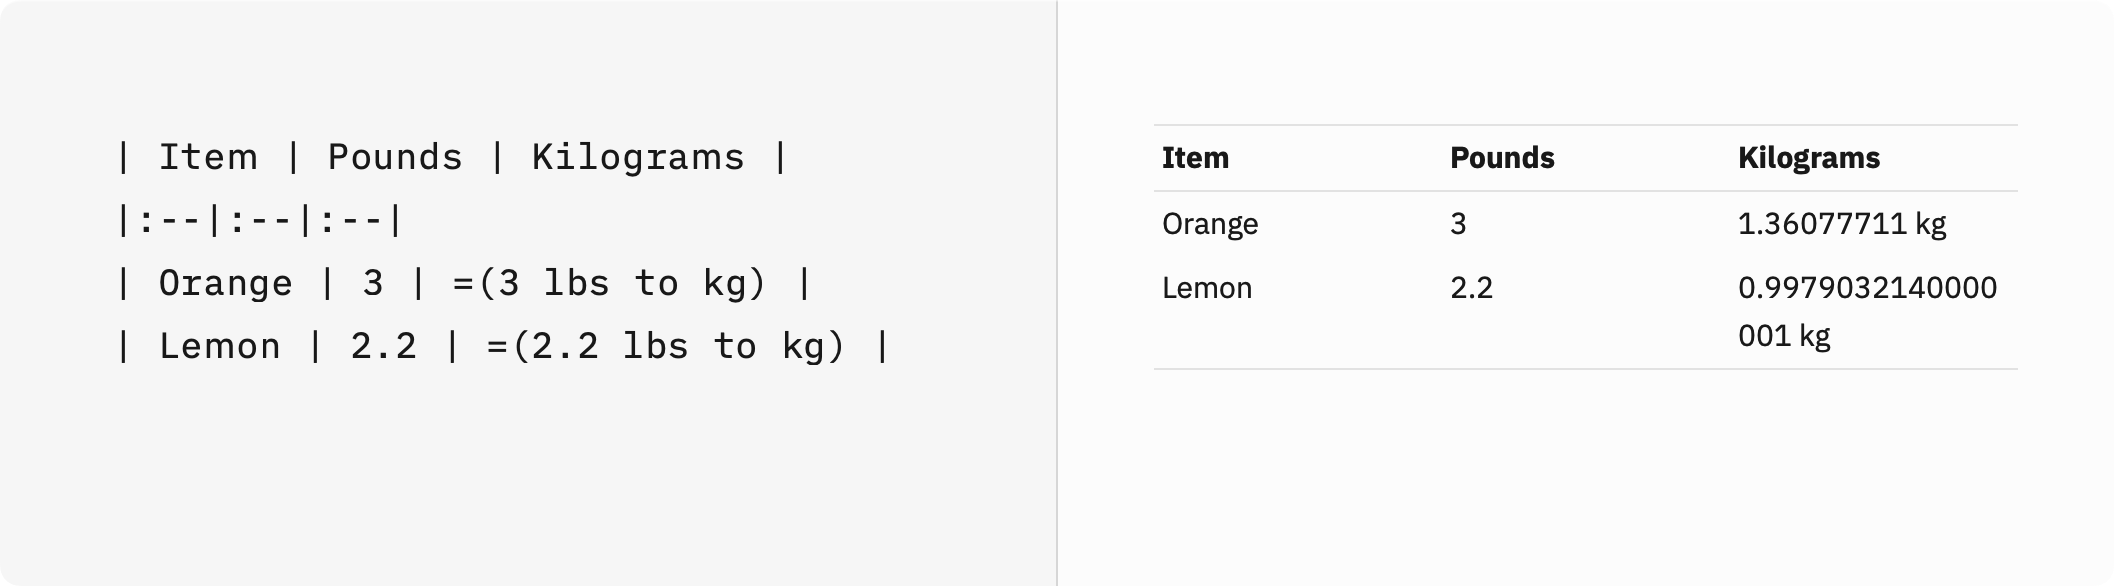The height and width of the screenshot is (586, 2114).
Task: Select the Pounds value 3 in the table
Action: 1458,224
